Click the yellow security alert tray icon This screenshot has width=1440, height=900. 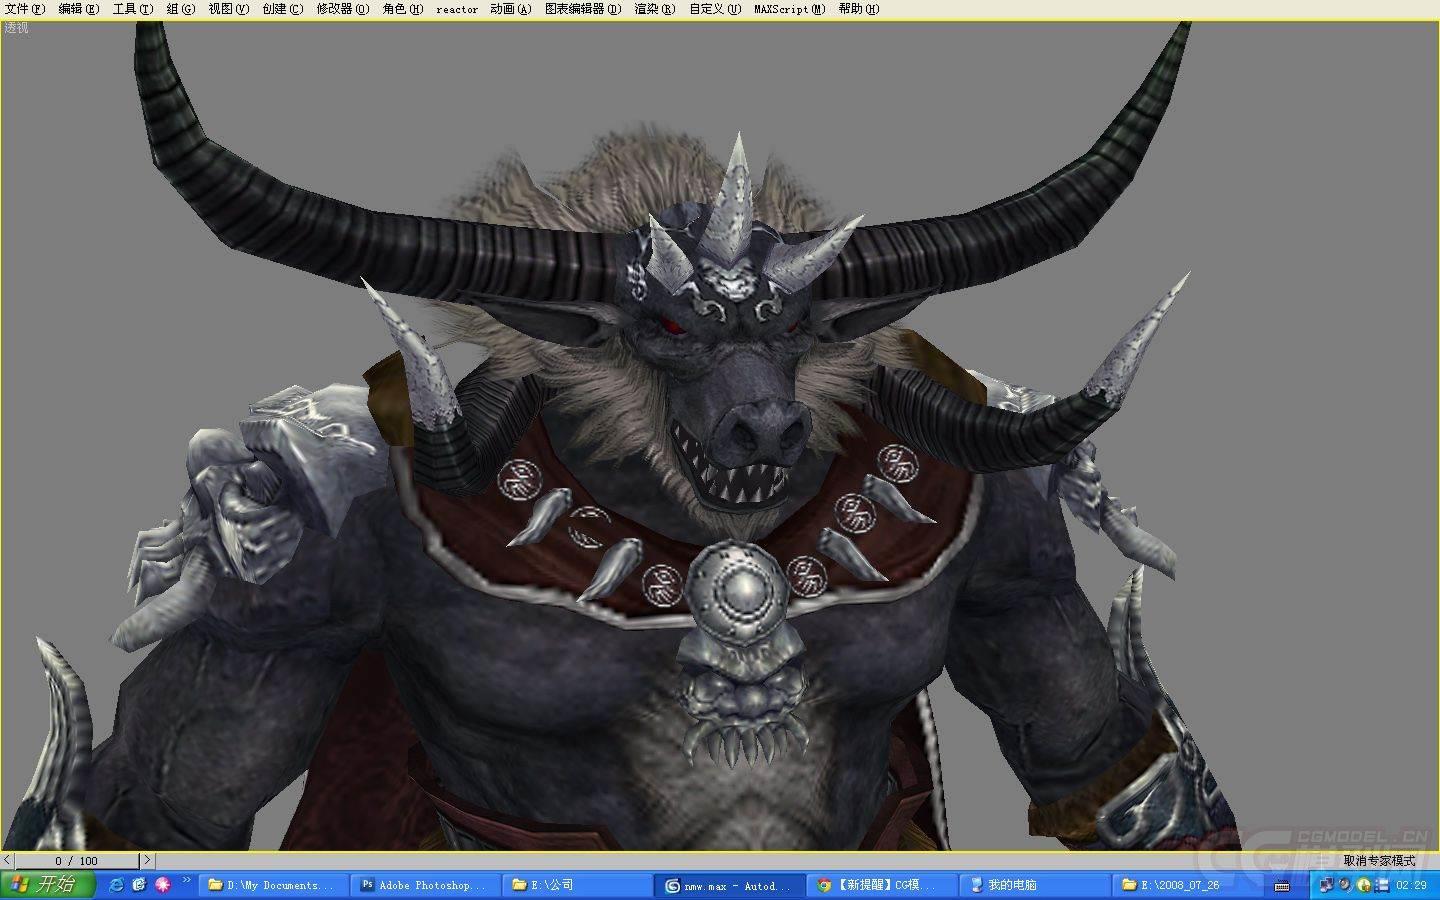coord(1363,885)
